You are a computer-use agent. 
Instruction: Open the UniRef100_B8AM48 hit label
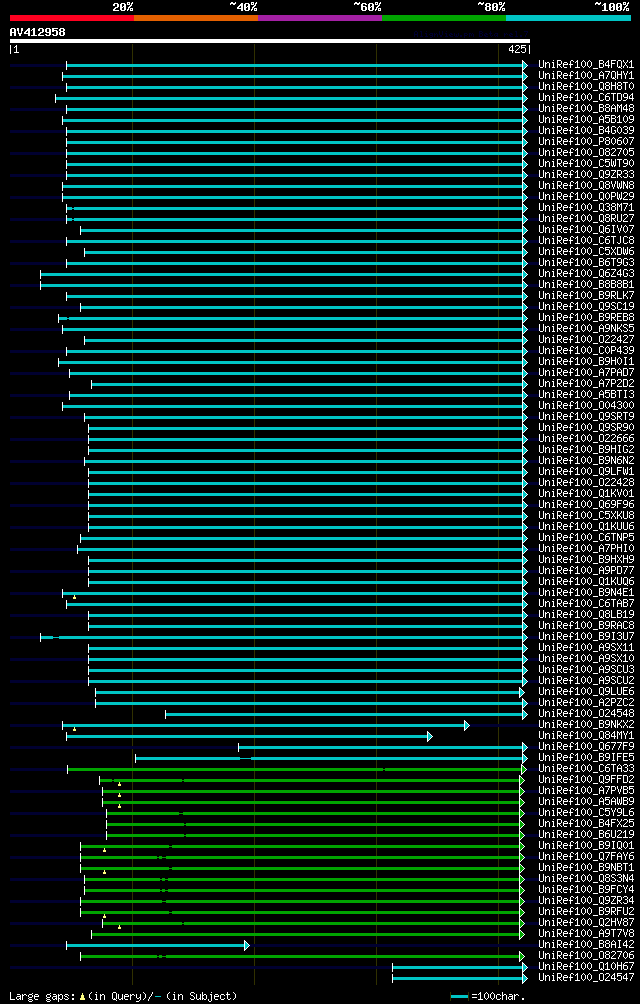(x=586, y=108)
